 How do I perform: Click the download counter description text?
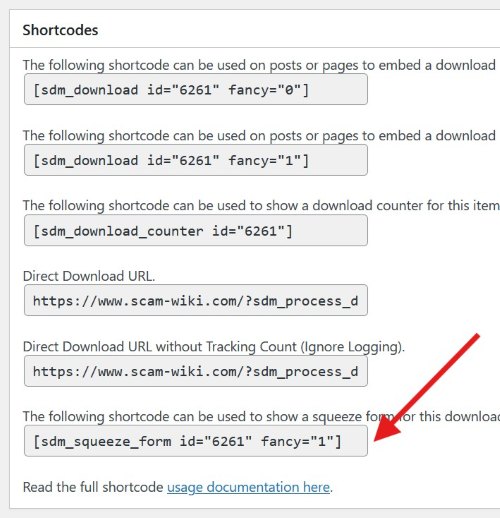[261, 206]
